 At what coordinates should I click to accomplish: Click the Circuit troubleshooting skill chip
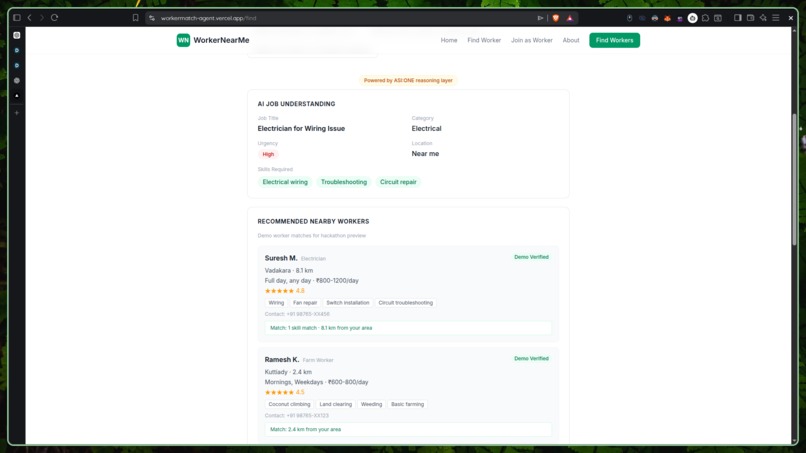click(x=406, y=303)
